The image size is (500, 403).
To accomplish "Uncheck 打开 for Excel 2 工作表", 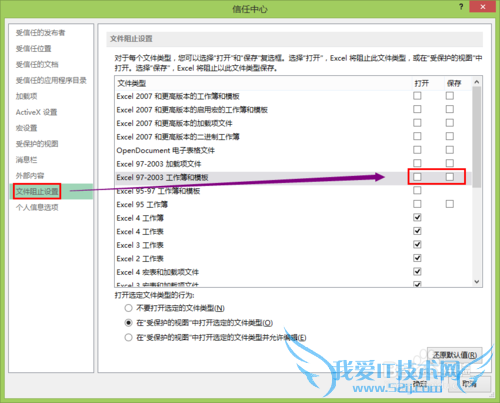I will (x=417, y=258).
